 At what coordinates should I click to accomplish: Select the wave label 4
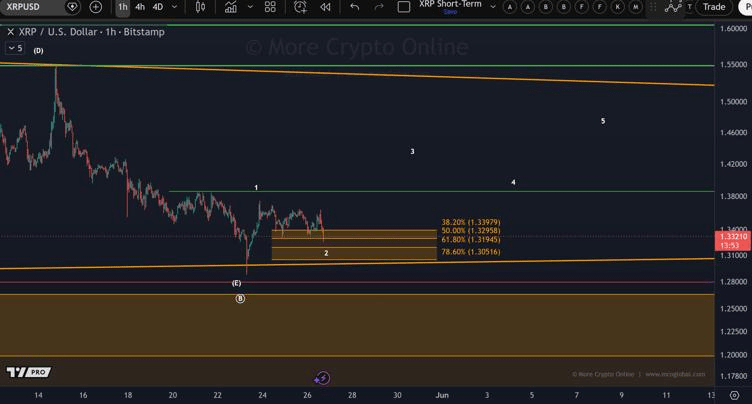point(513,182)
